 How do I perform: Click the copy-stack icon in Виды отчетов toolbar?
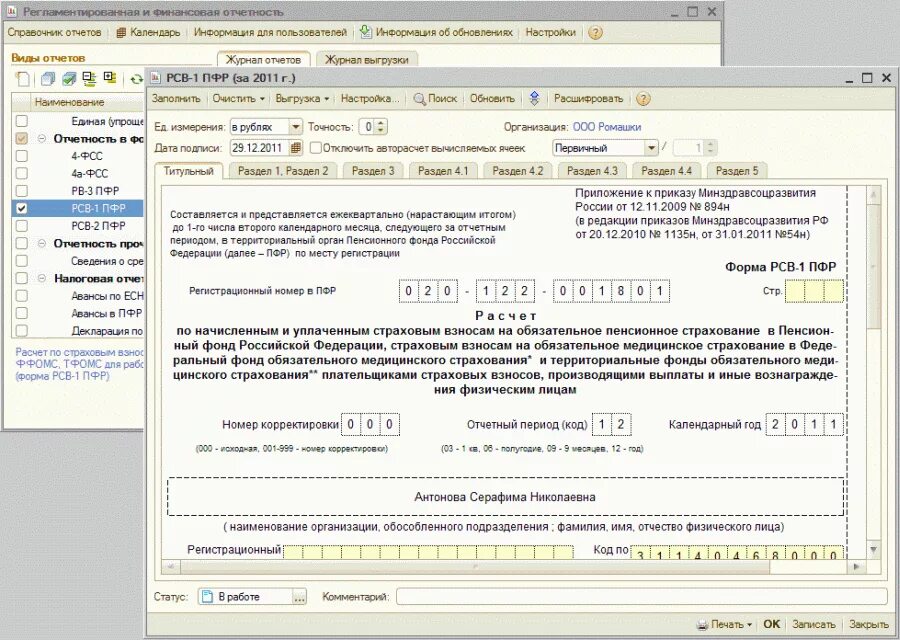tap(48, 79)
